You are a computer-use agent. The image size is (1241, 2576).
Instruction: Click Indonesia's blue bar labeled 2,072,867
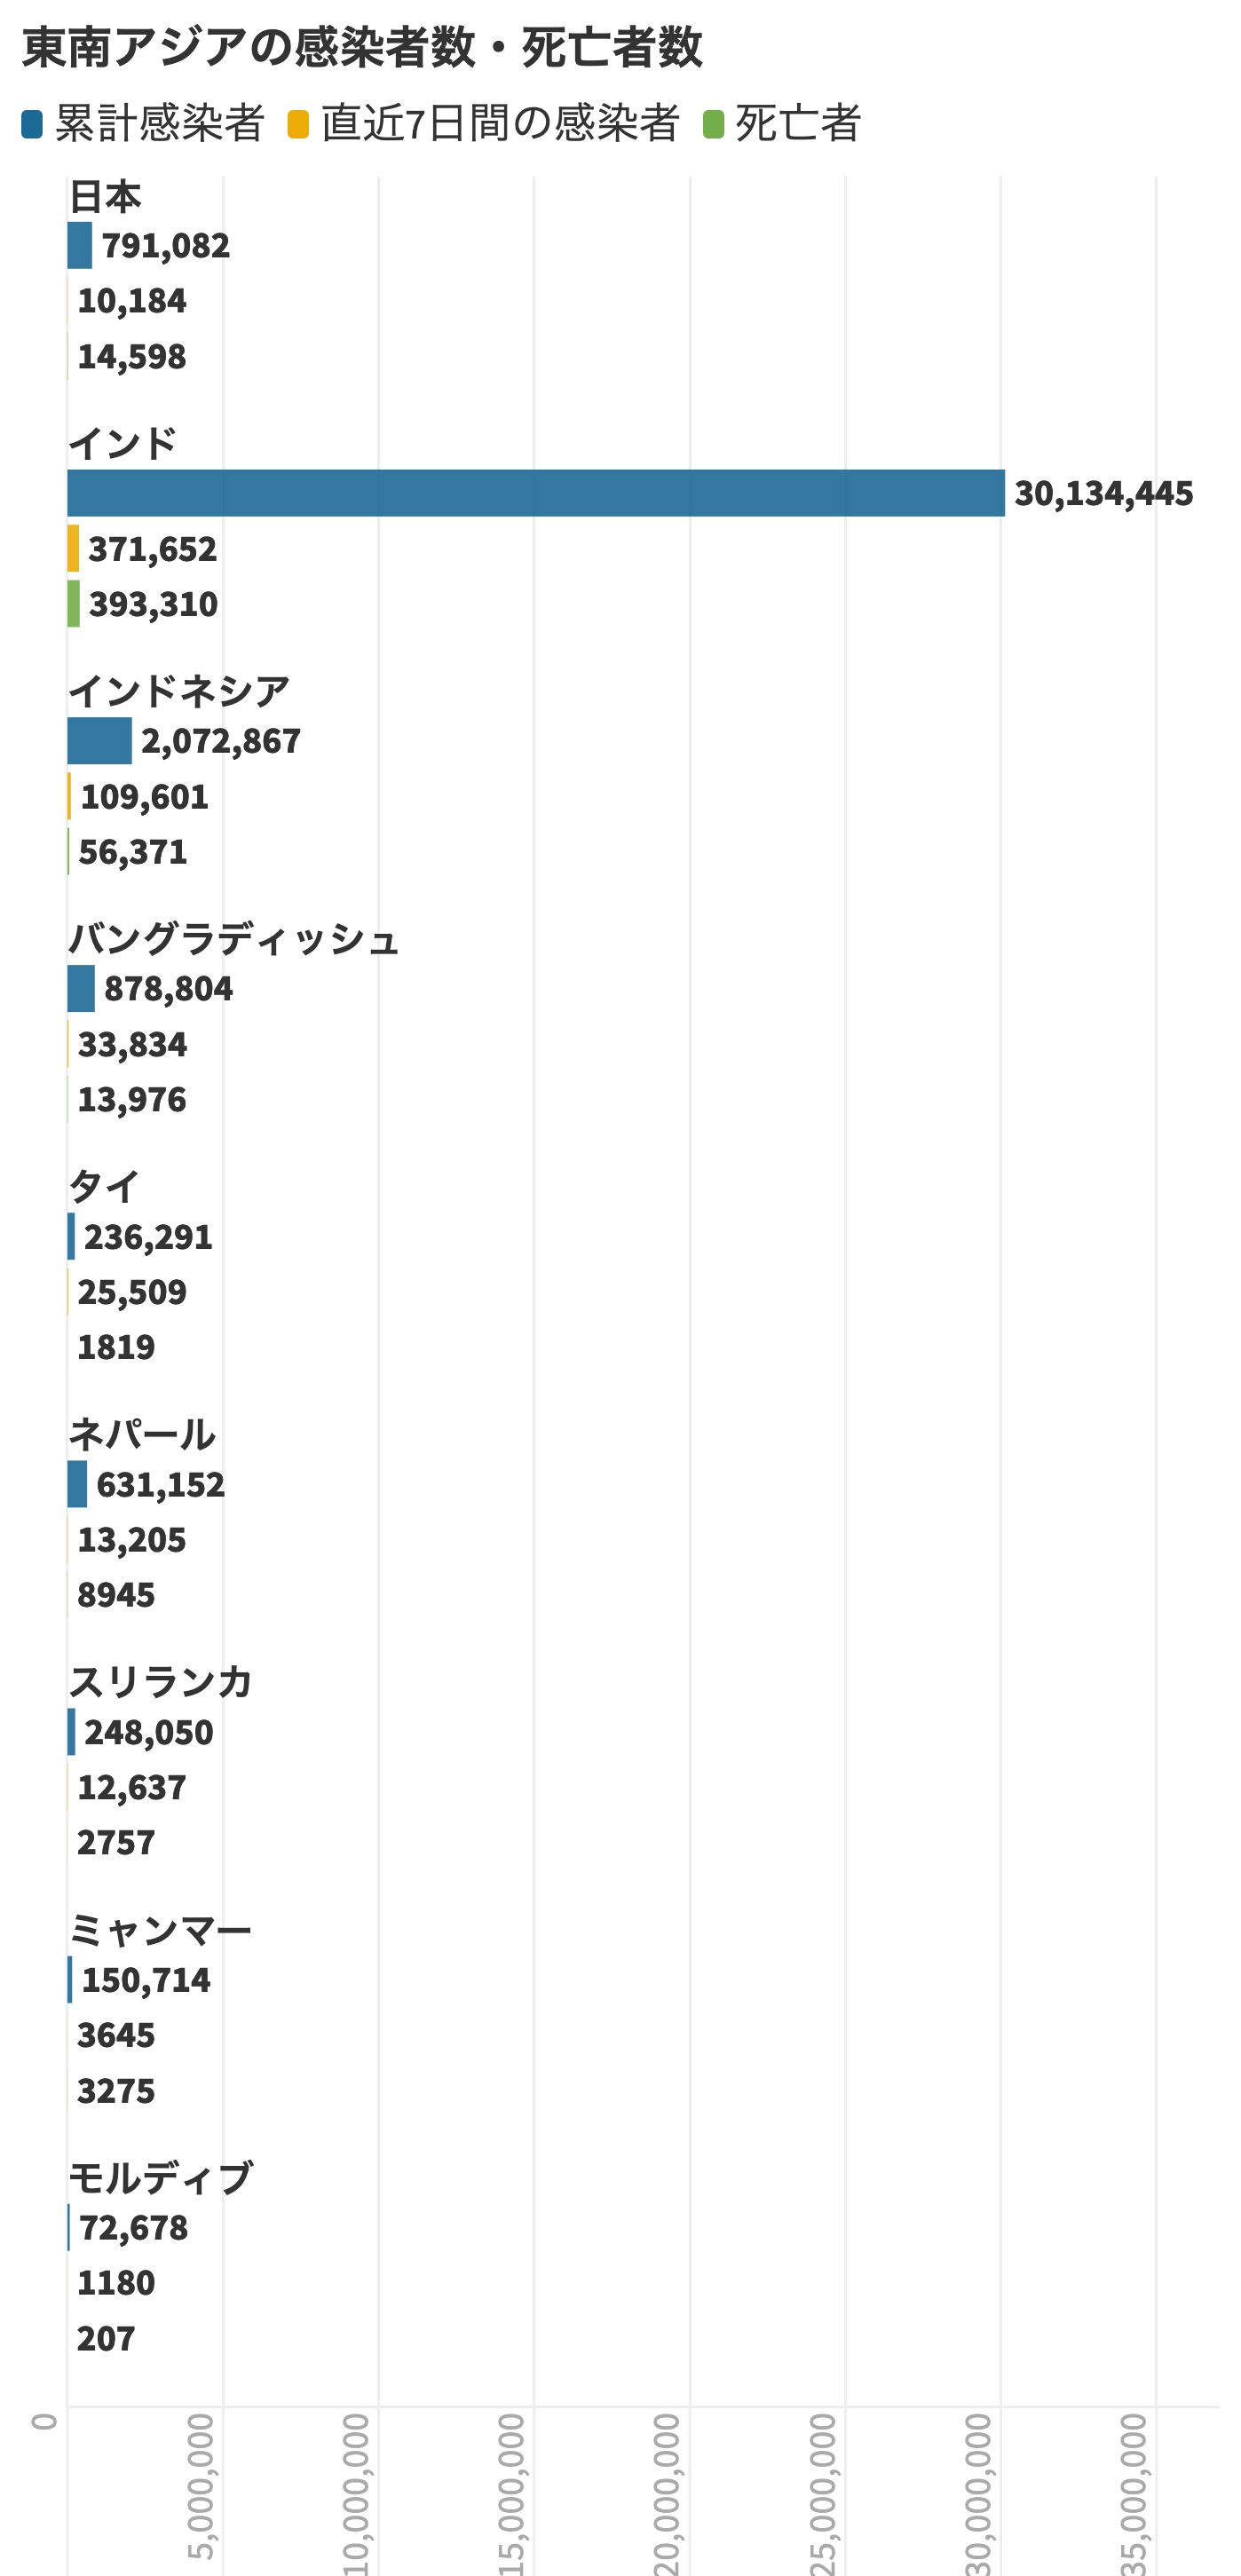tap(100, 740)
